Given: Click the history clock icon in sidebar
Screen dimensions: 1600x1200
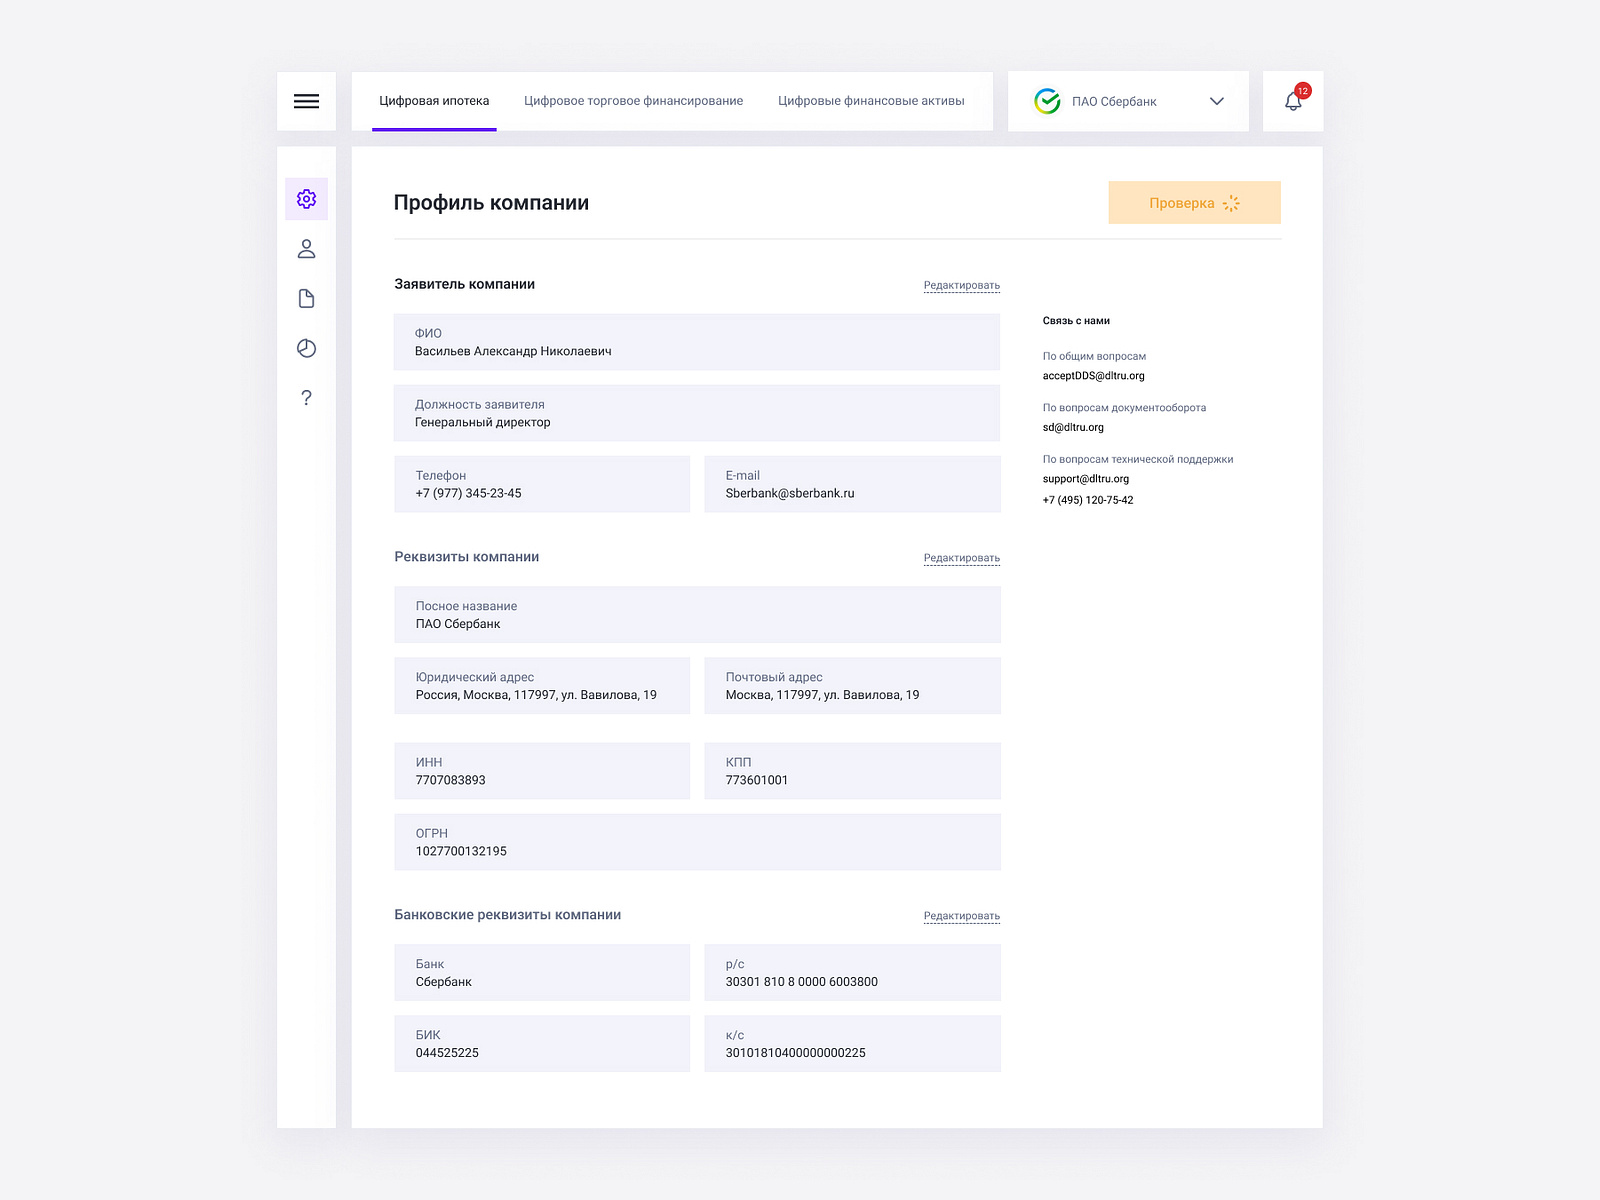Looking at the screenshot, I should [307, 348].
